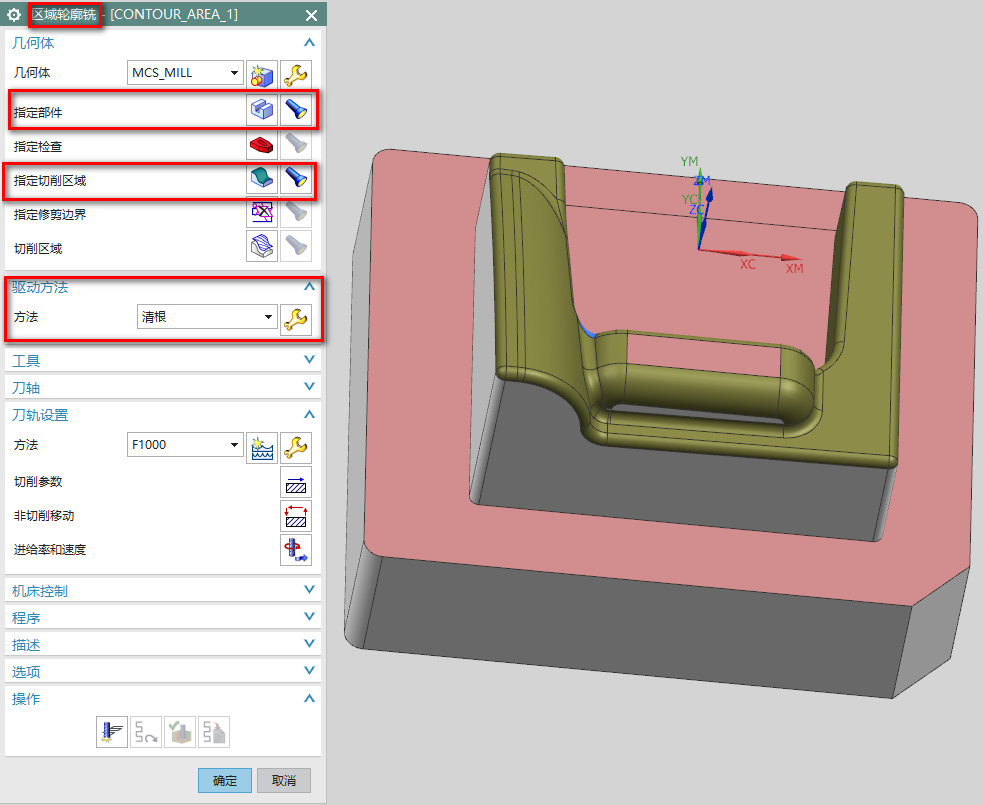The width and height of the screenshot is (984, 805).
Task: Click the 取消 cancel button
Action: coord(284,781)
